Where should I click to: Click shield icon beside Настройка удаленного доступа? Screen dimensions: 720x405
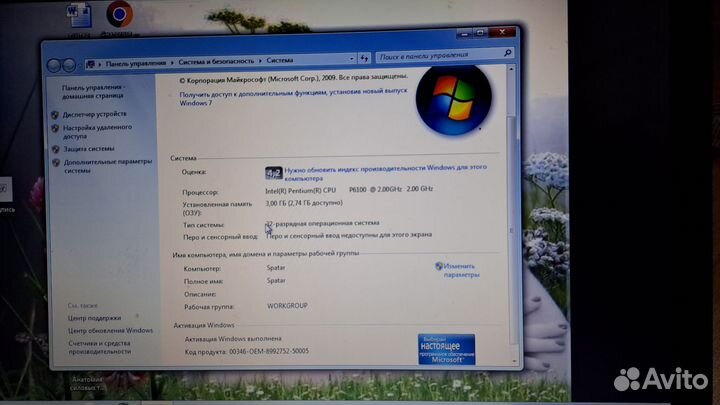click(x=55, y=129)
